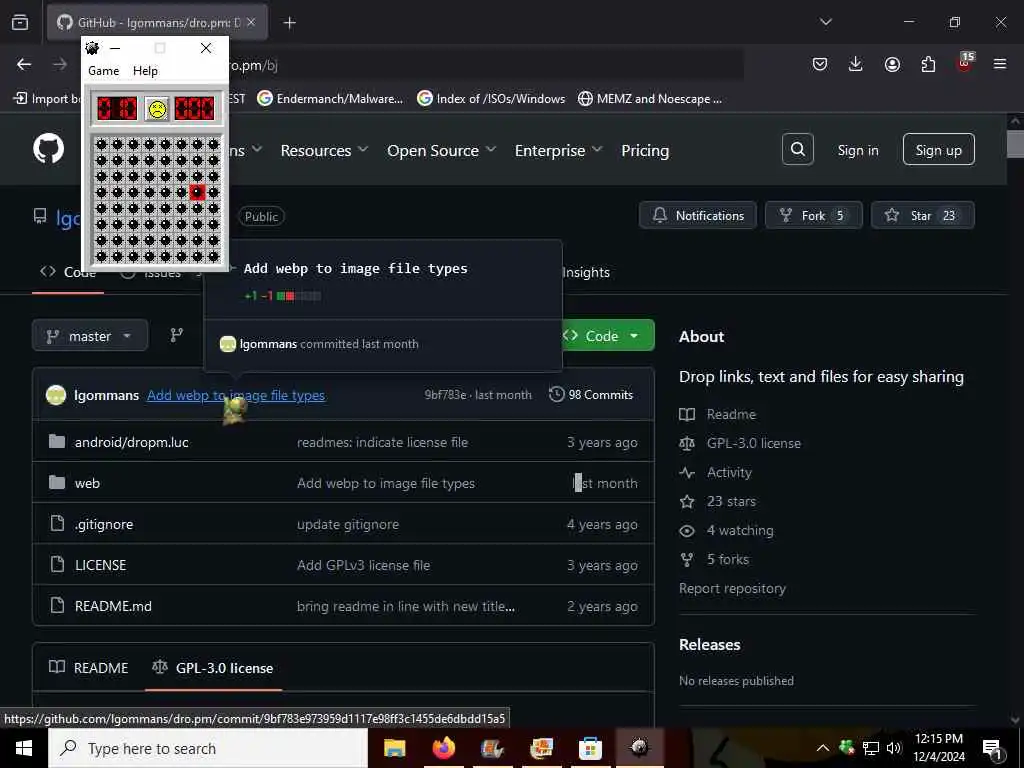The height and width of the screenshot is (768, 1024).
Task: Open File Explorer from taskbar
Action: tap(394, 748)
